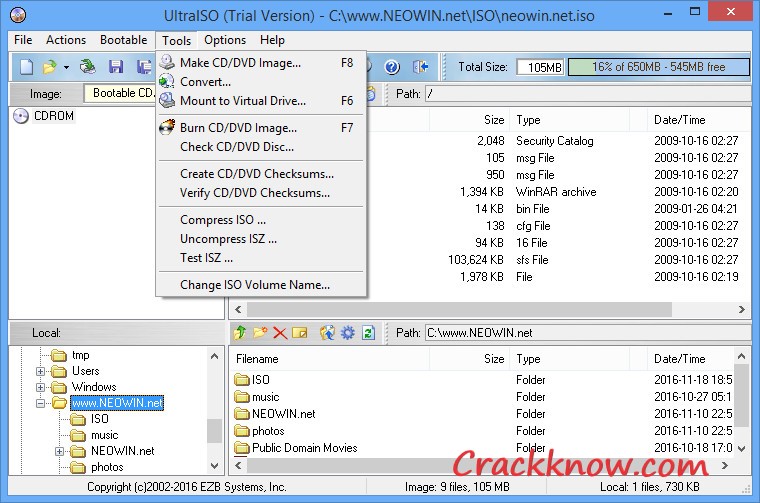
Task: Expand the NEOWIN.net subfolder tree node
Action: [x=59, y=452]
